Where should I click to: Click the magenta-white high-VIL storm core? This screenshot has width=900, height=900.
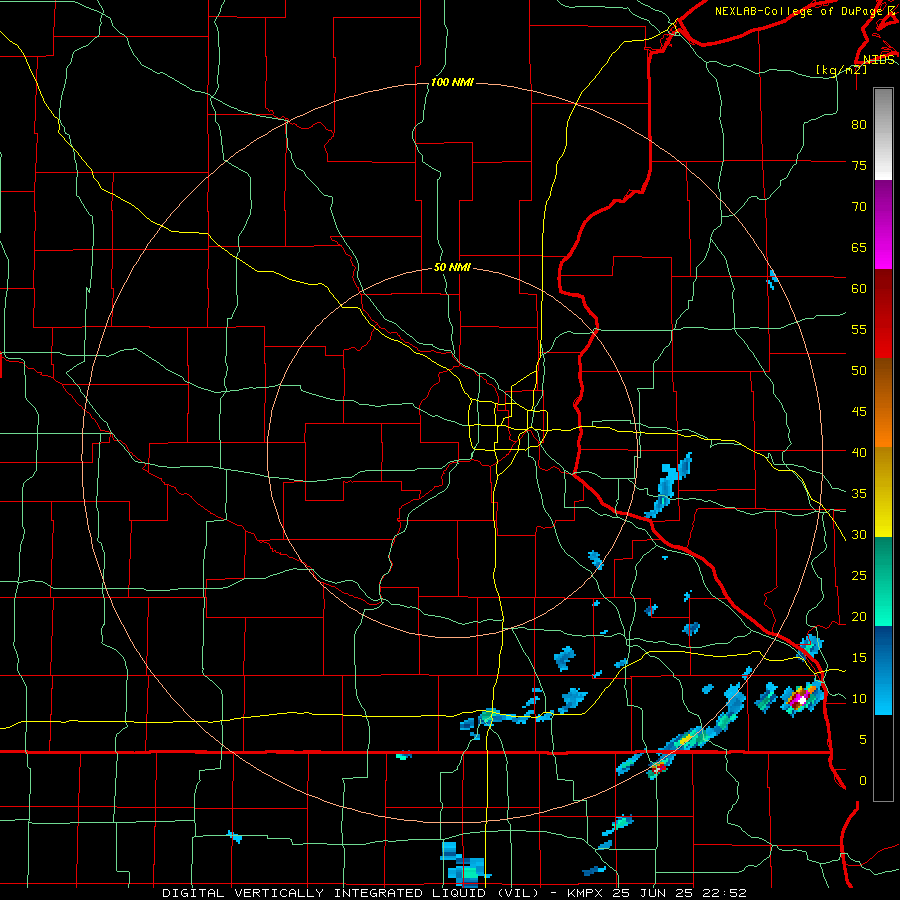[800, 699]
